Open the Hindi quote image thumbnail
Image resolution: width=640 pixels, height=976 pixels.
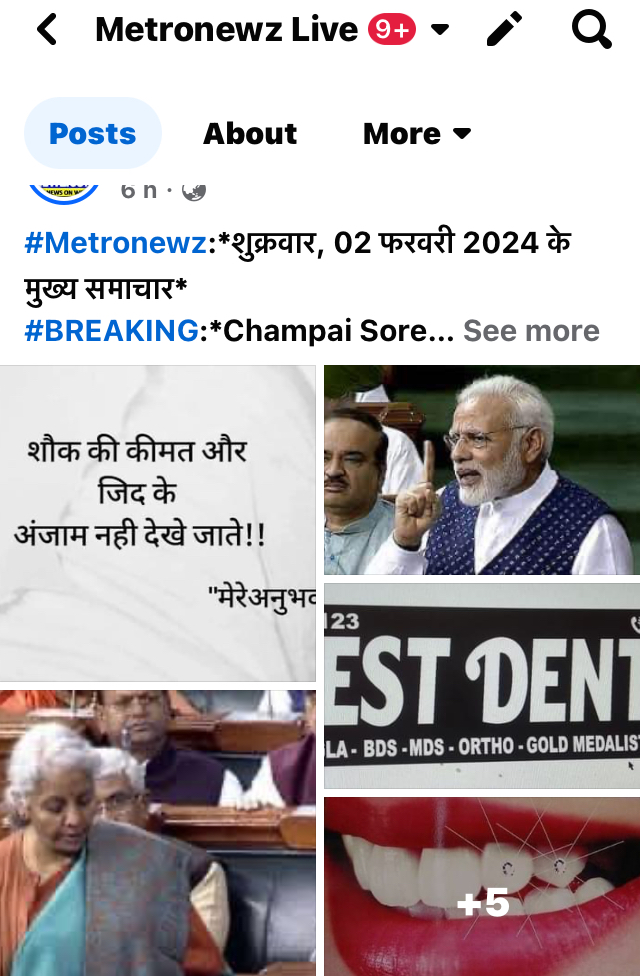pos(158,523)
